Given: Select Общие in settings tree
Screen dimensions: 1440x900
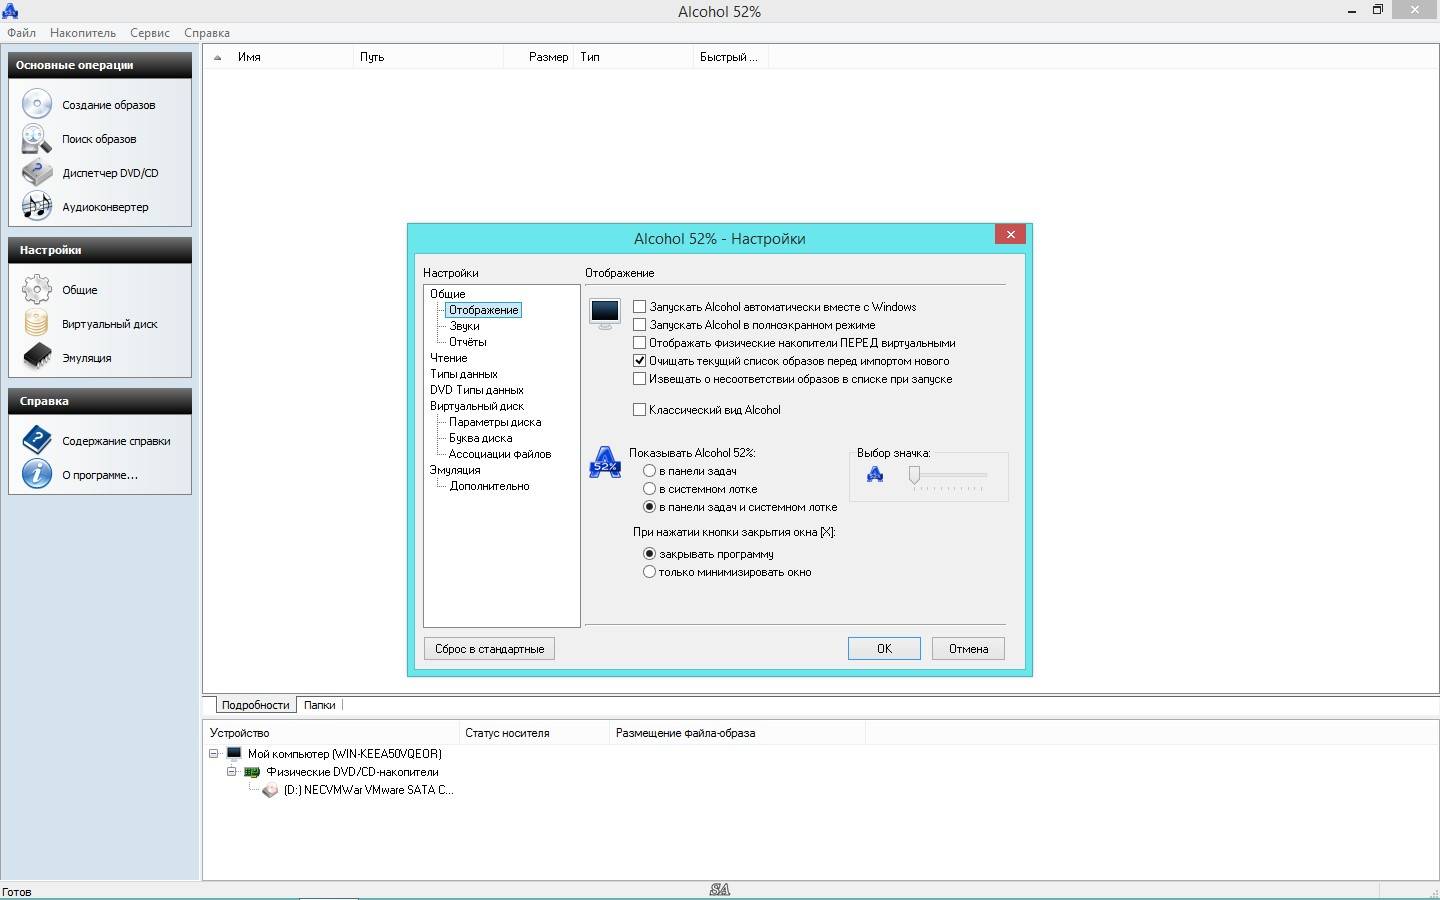Looking at the screenshot, I should [448, 293].
